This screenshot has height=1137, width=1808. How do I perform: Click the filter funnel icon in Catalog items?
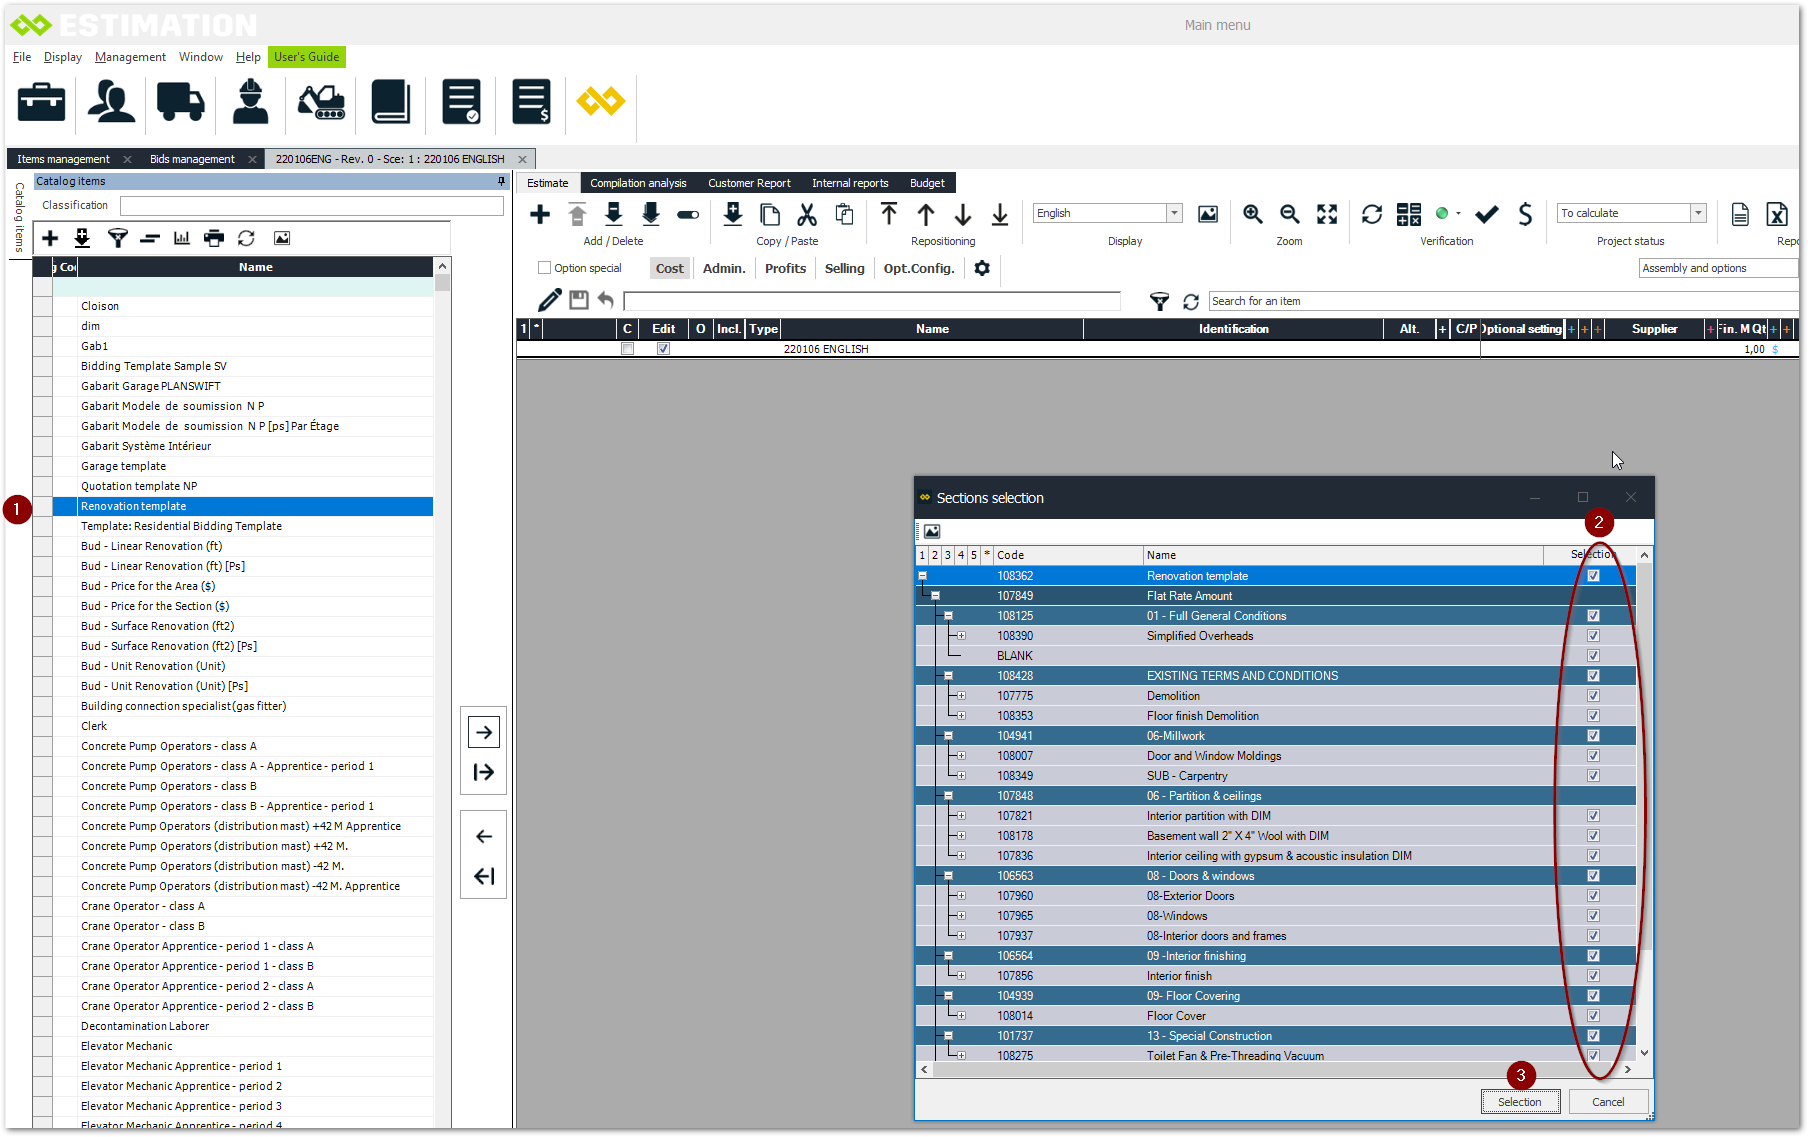pyautogui.click(x=118, y=238)
